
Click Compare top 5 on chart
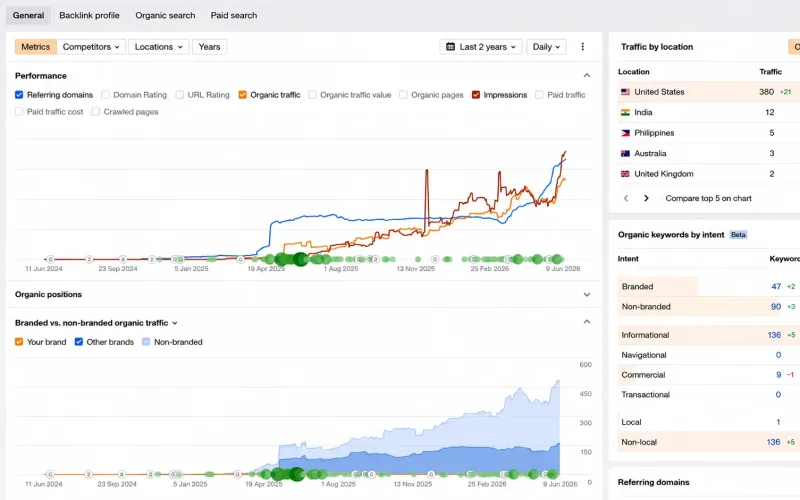coord(708,198)
